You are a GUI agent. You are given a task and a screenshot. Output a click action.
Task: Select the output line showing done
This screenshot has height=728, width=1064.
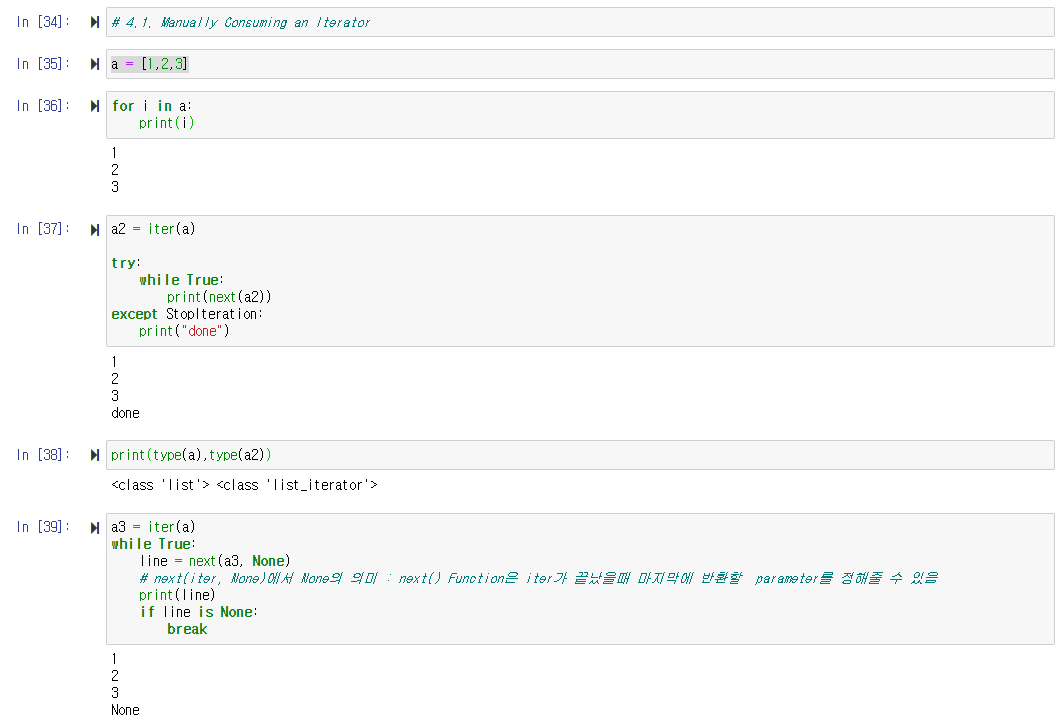(124, 412)
